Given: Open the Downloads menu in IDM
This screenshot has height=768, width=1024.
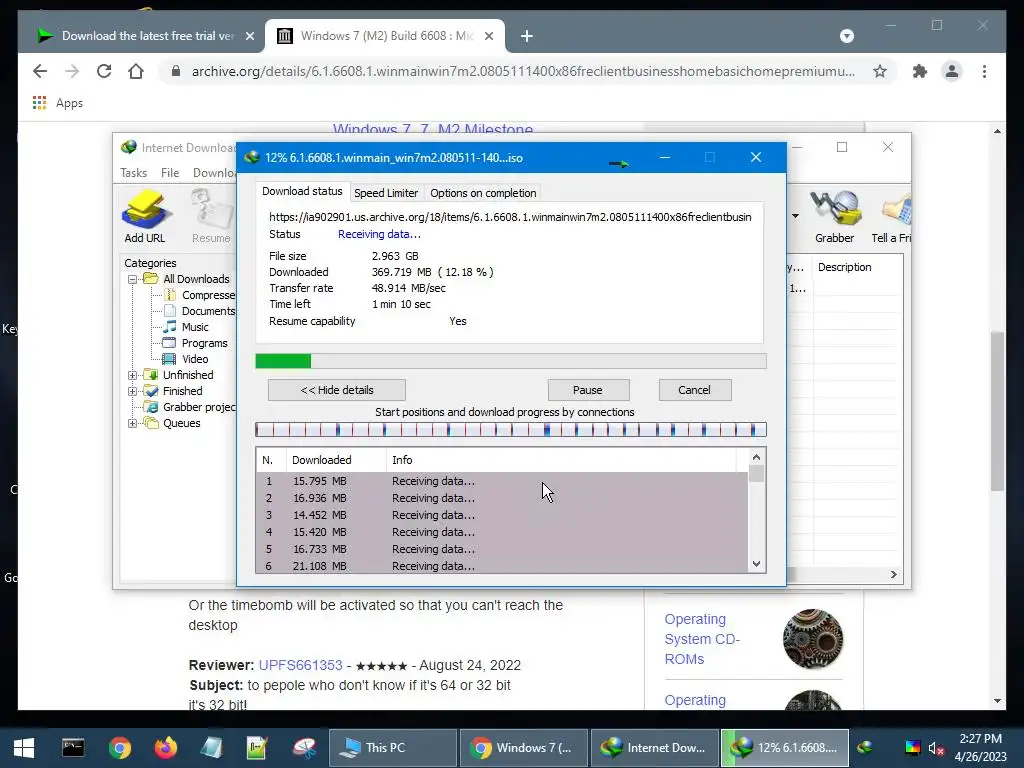Looking at the screenshot, I should (214, 172).
